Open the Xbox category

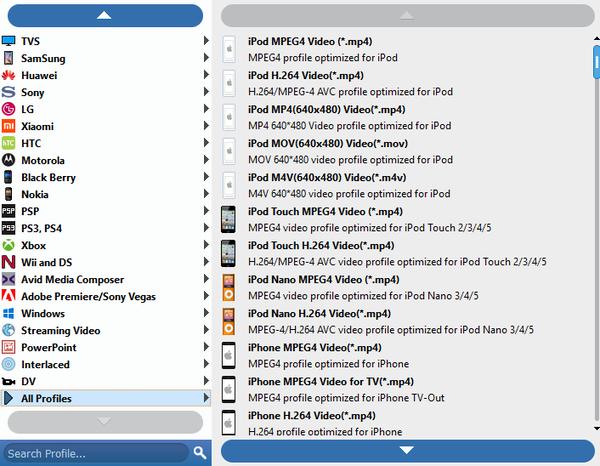pos(105,245)
